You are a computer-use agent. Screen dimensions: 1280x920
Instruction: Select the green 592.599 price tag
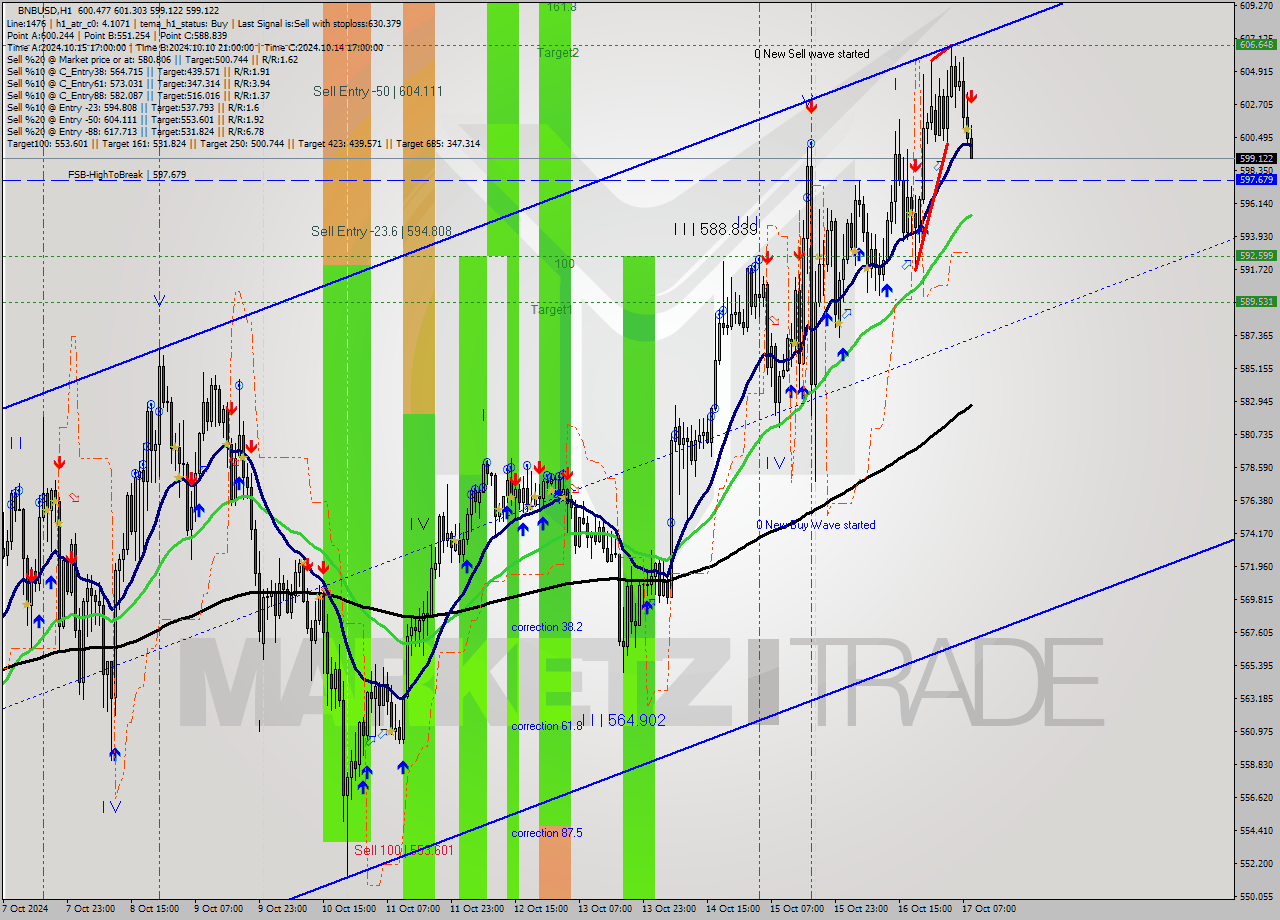pos(1256,255)
